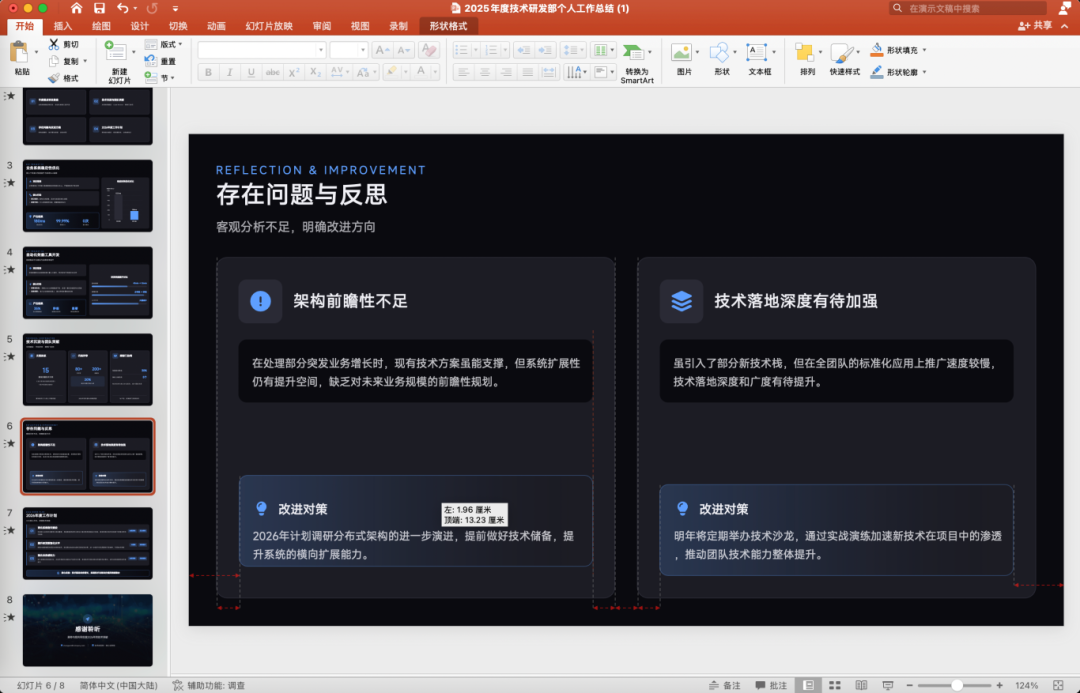Toggle italic formatting

tap(230, 72)
